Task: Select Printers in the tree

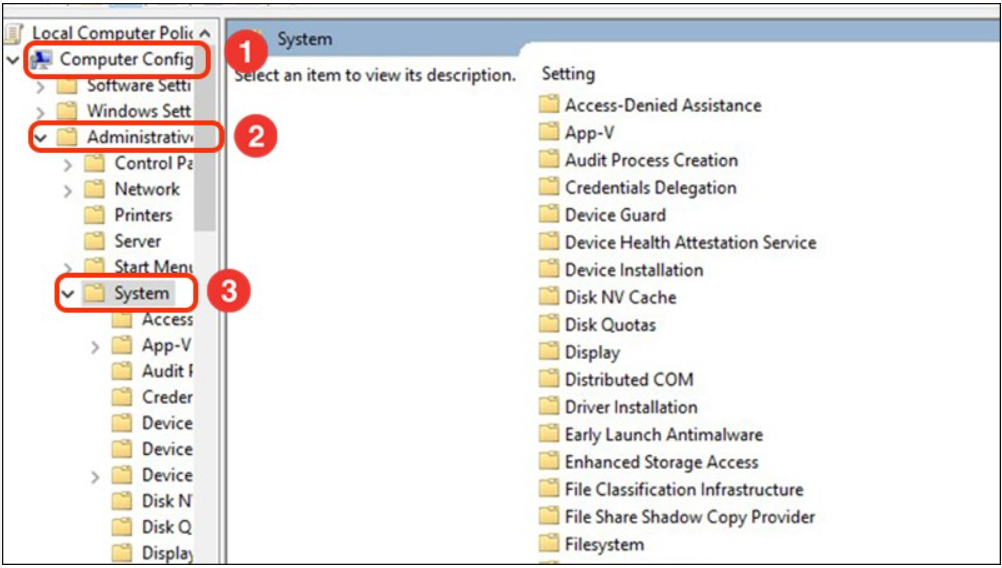Action: tap(128, 215)
